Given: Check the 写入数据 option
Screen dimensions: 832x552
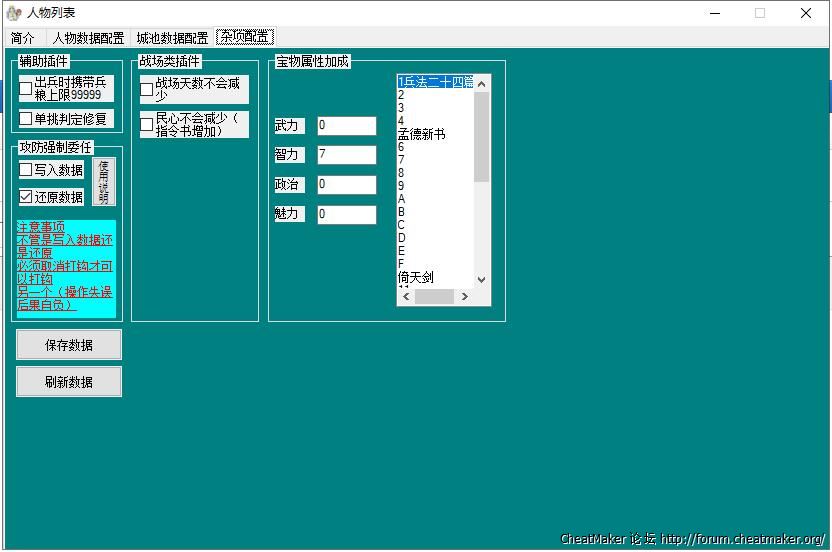Looking at the screenshot, I should coord(26,170).
